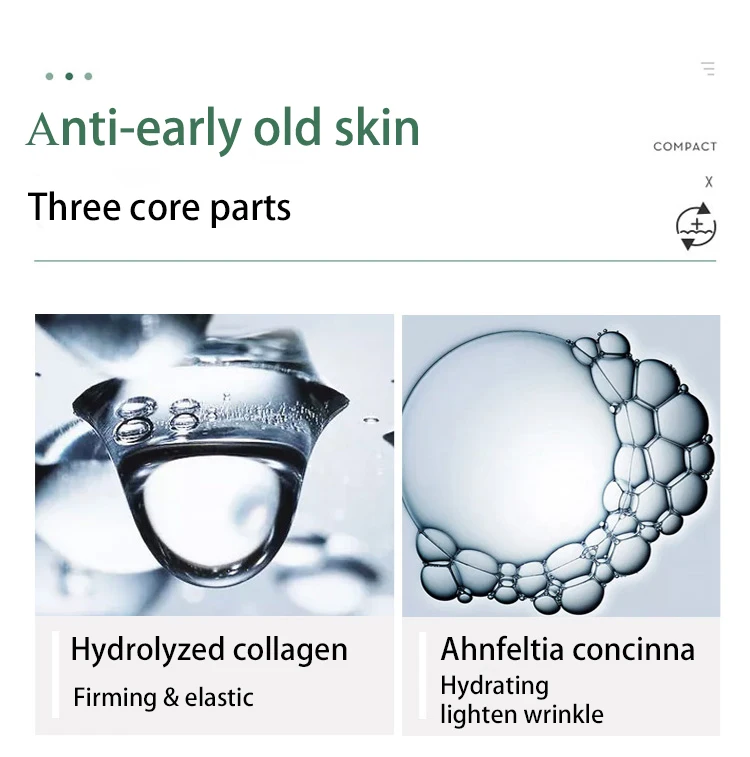Click the Anti-early old skin heading
Viewport: 750px width, 757px height.
pos(222,129)
